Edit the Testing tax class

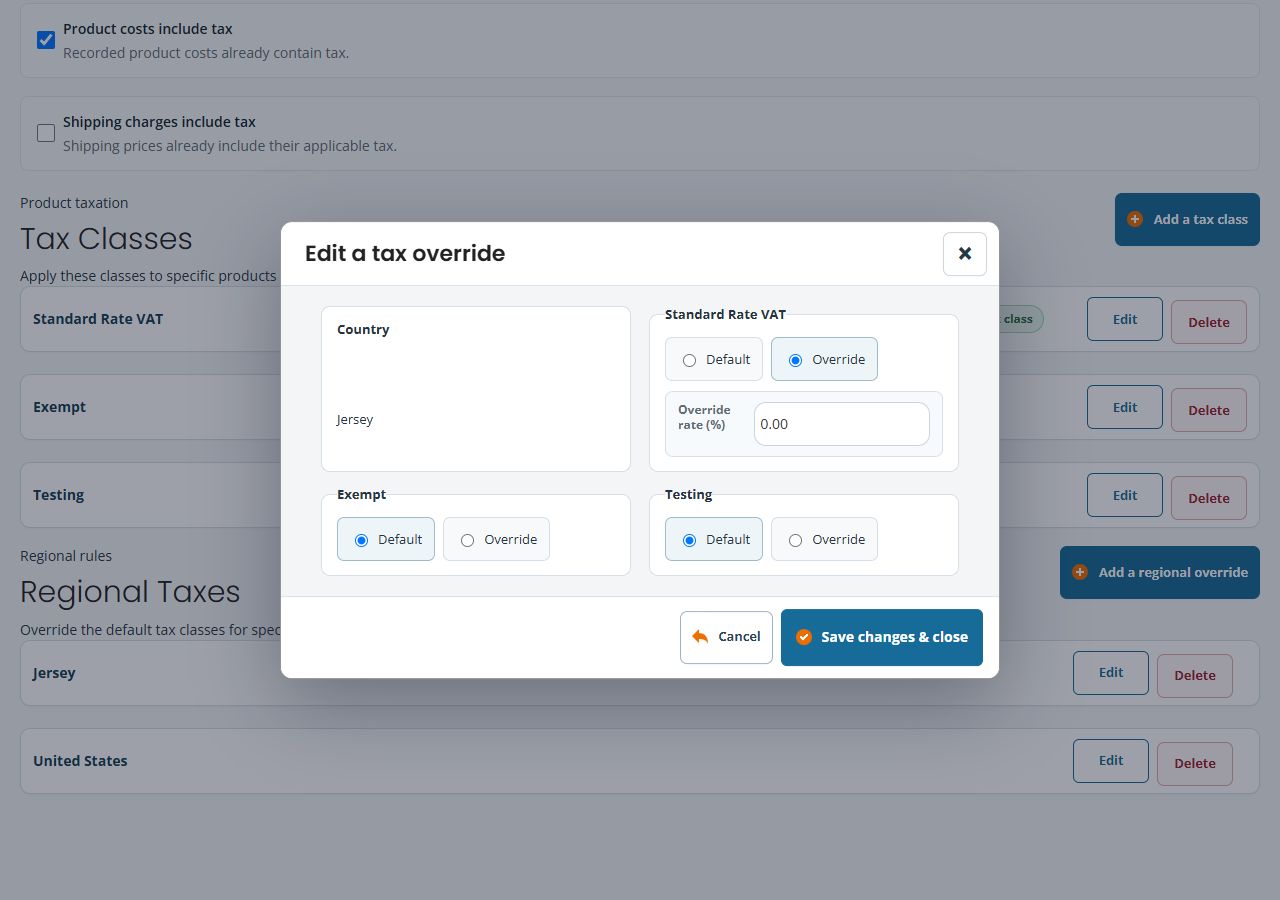[1125, 495]
